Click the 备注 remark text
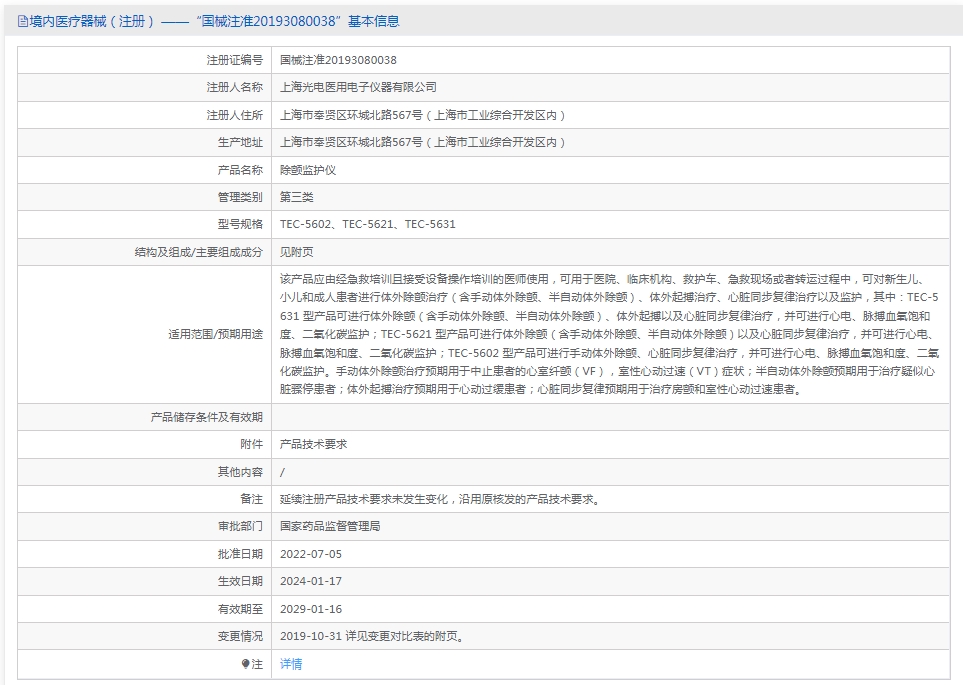This screenshot has width=963, height=685. [439, 499]
